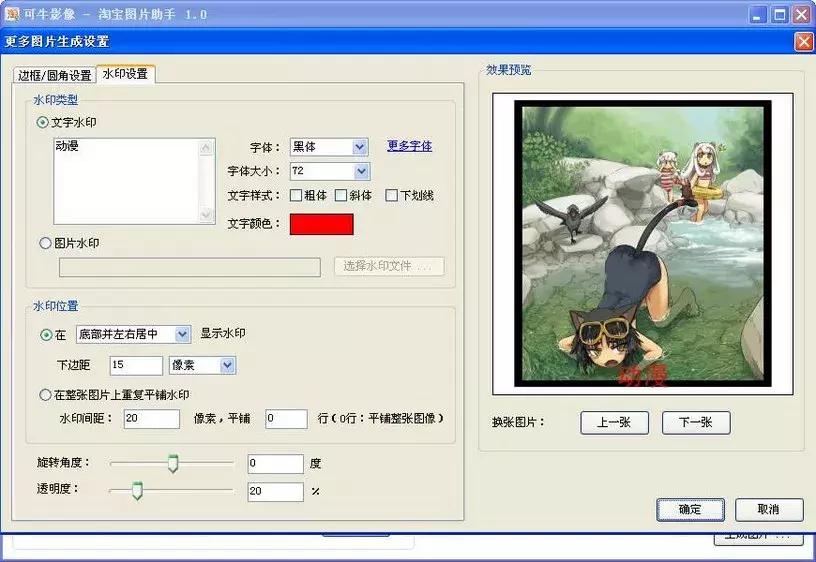Open the 像素 unit dropdown
This screenshot has width=816, height=562.
[227, 365]
